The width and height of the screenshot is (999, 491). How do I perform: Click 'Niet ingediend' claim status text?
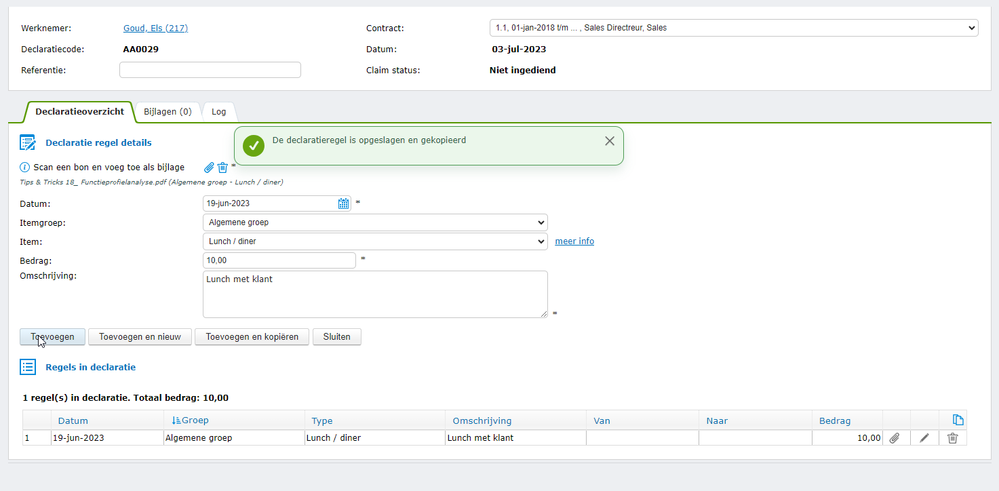522,70
